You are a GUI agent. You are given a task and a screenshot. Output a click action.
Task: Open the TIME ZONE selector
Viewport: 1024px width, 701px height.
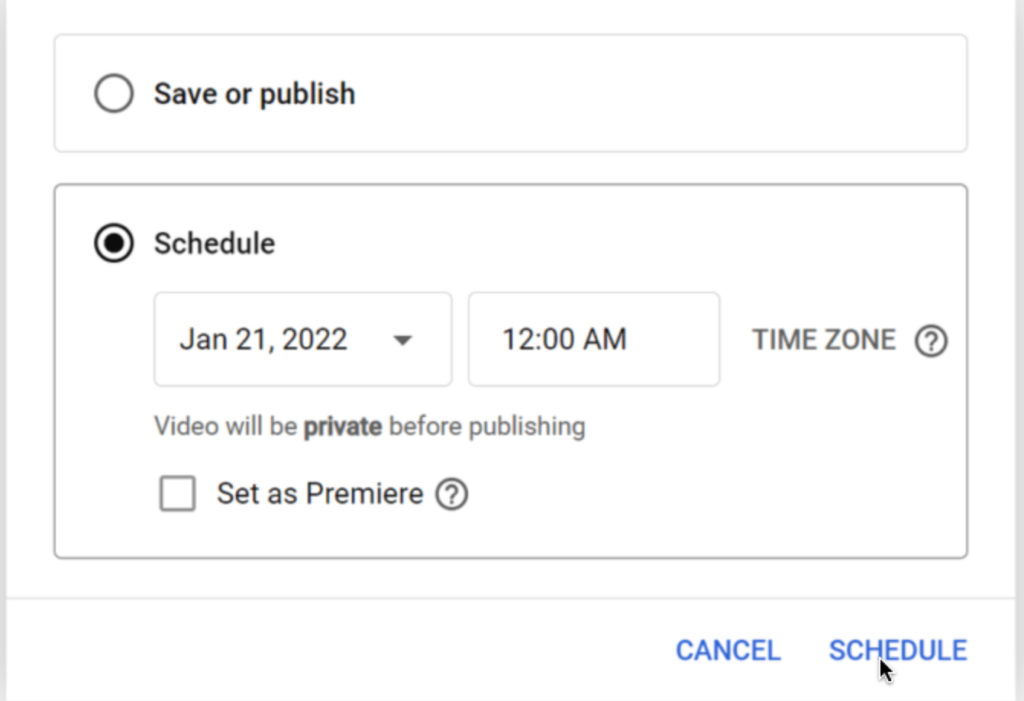[824, 340]
